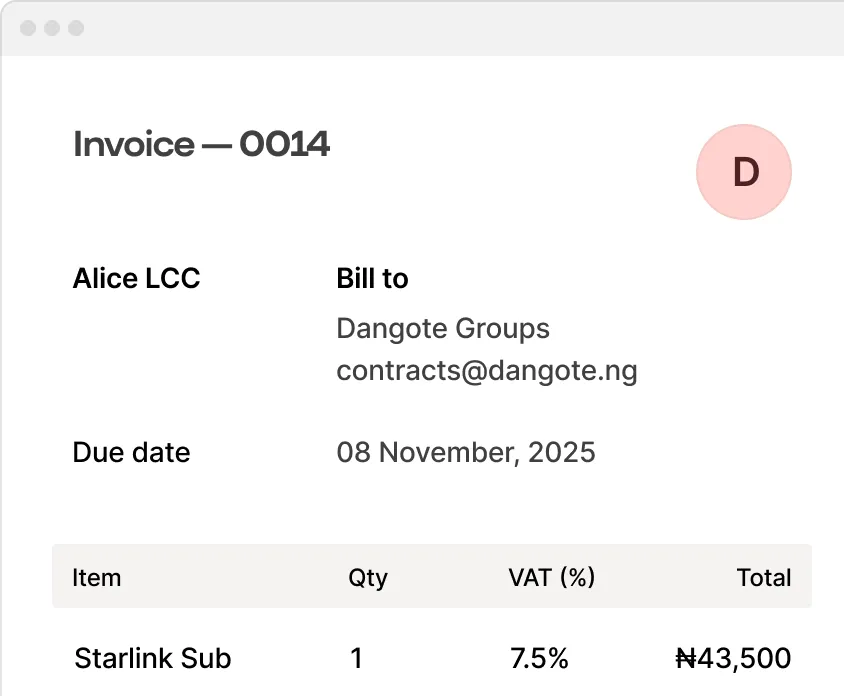Screen dimensions: 844x696
Task: Click the middle gray window dot
Action: point(52,28)
